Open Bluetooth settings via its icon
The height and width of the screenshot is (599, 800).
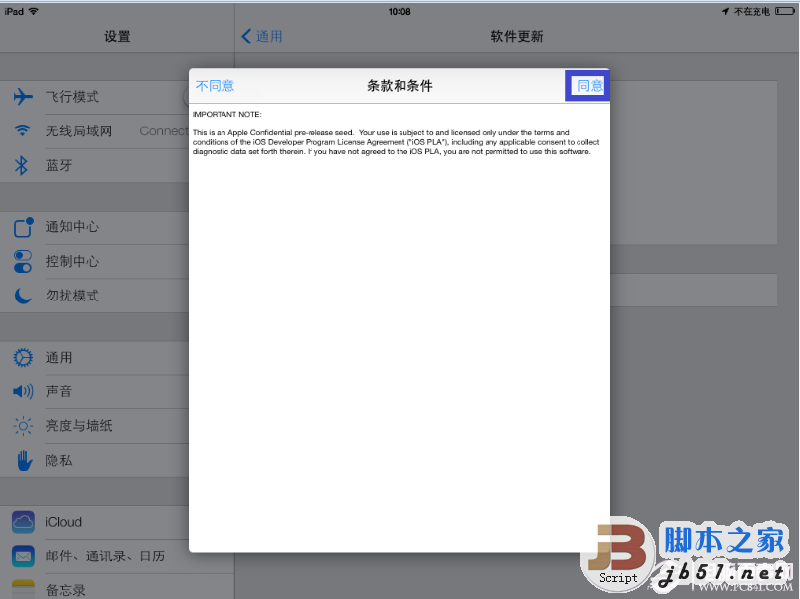coord(22,166)
